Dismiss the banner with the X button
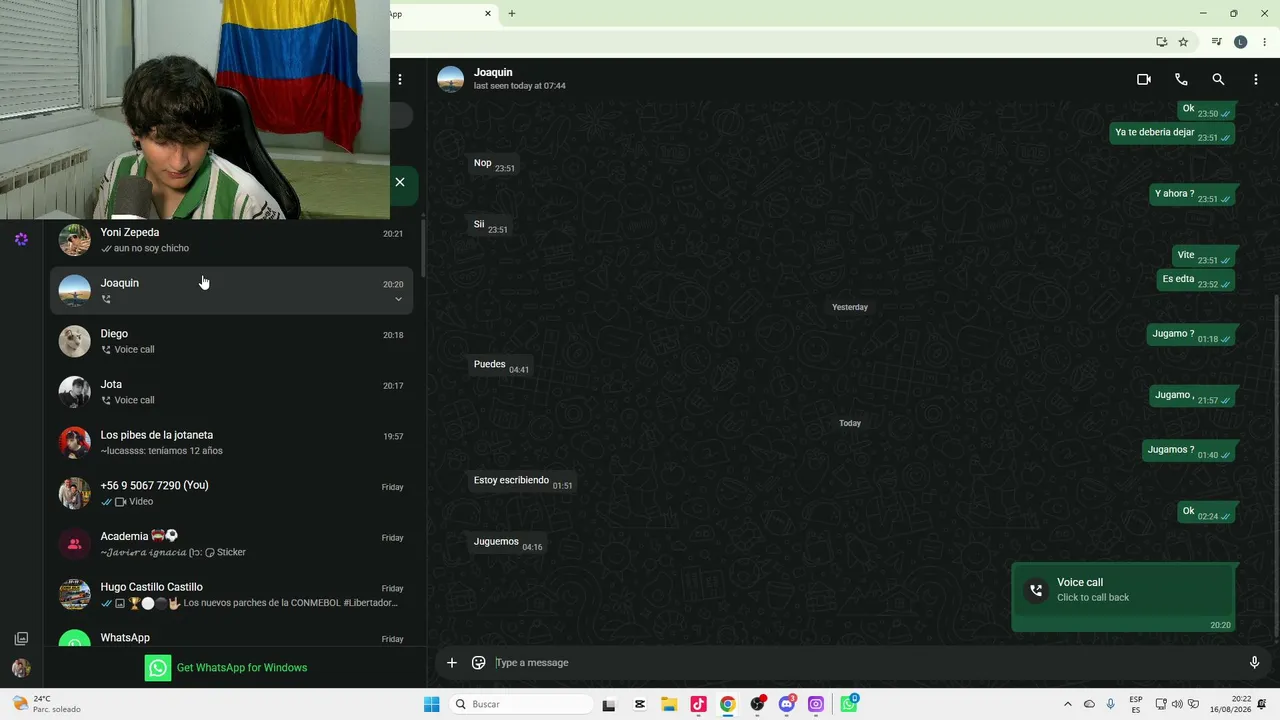The image size is (1280, 720). 400,182
